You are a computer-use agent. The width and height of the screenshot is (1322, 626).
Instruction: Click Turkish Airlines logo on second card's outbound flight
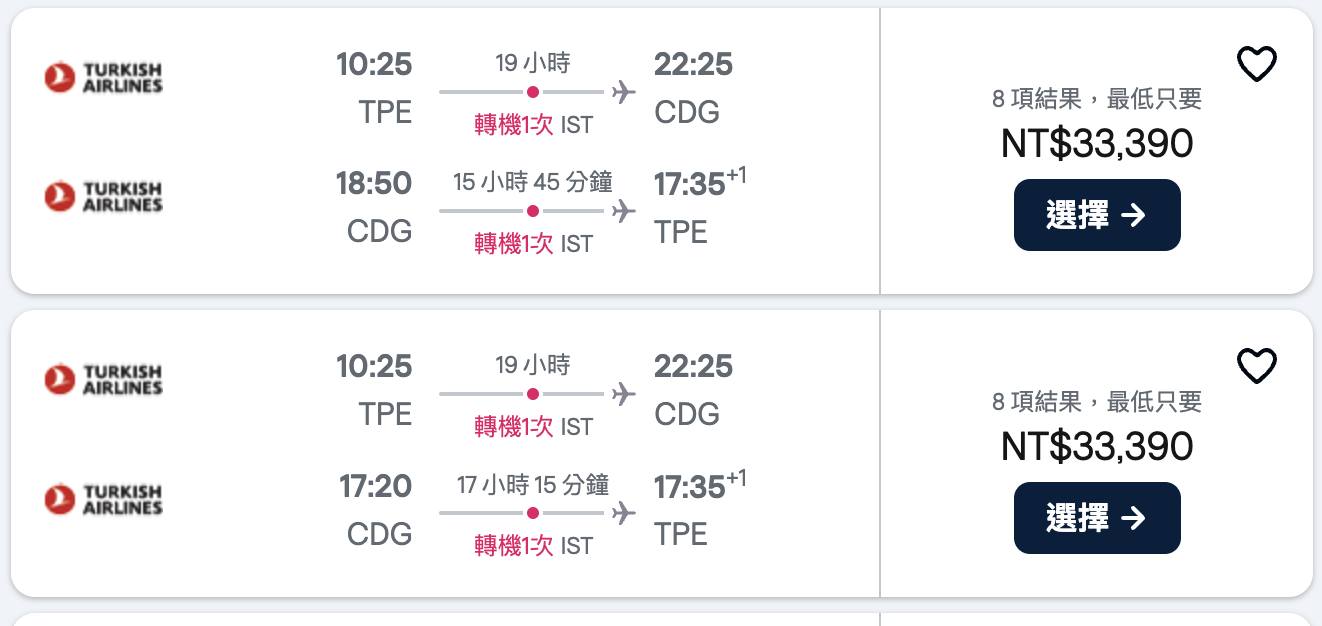coord(103,379)
